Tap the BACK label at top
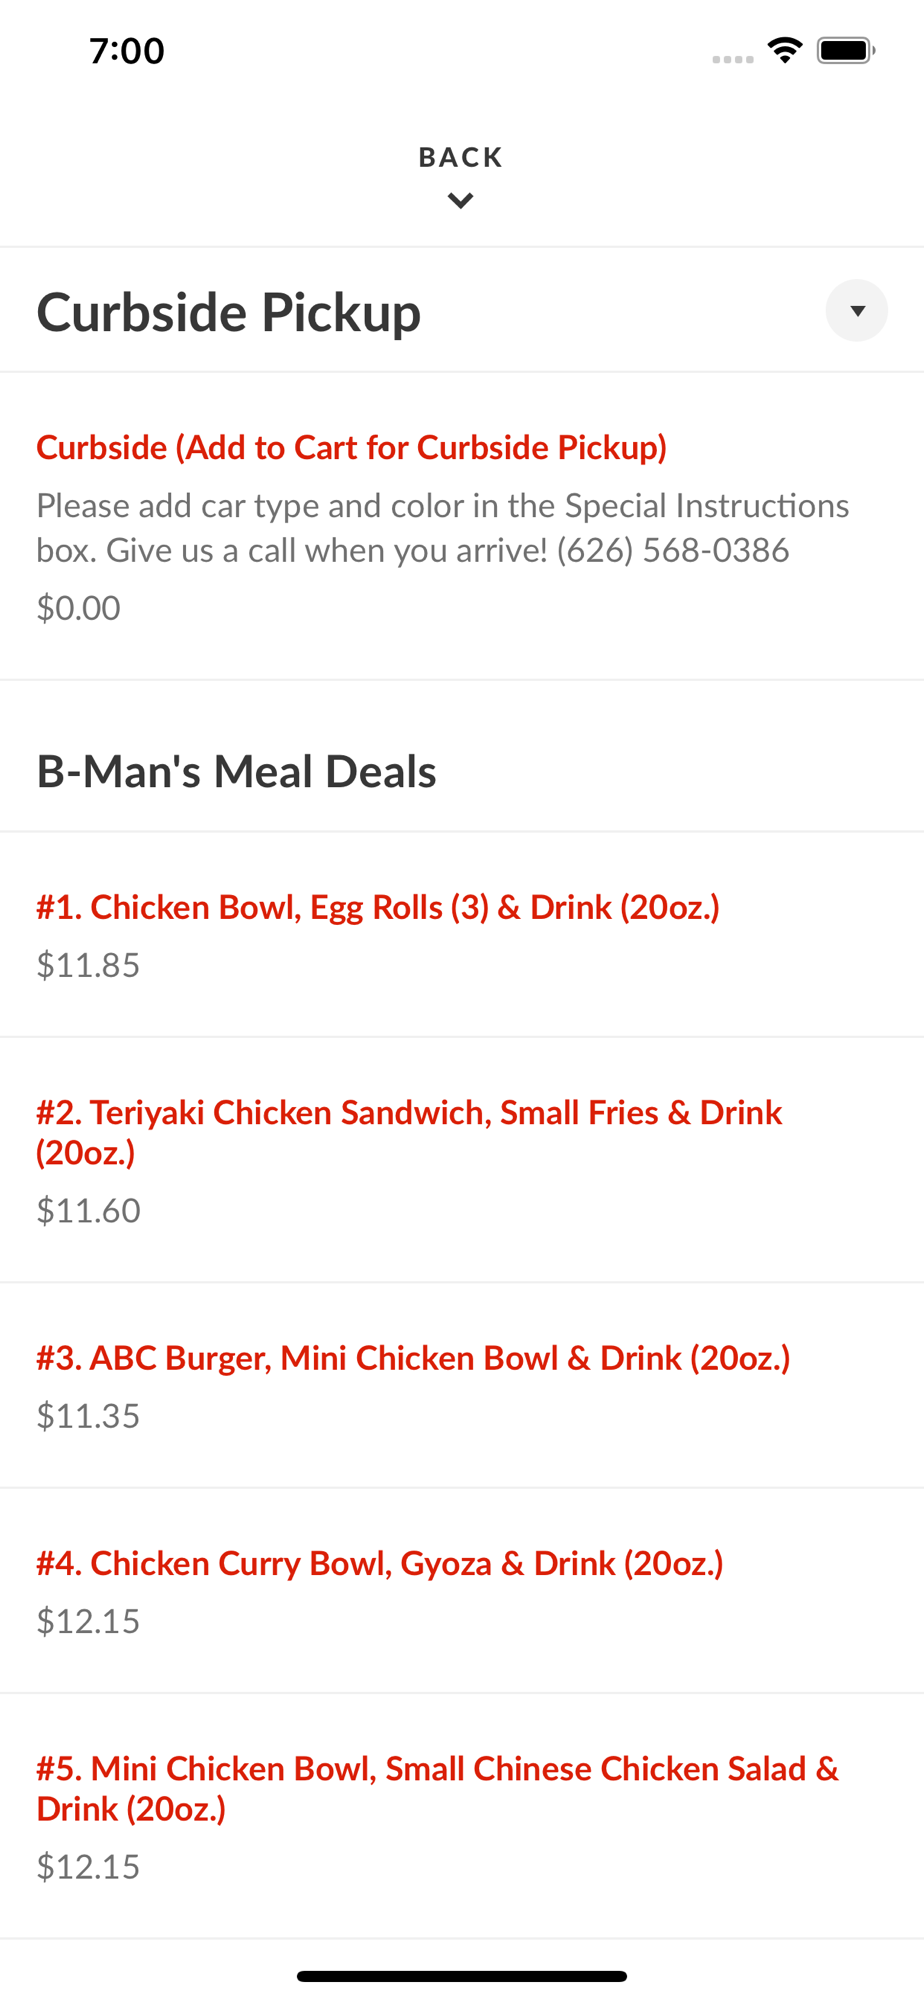 coord(461,157)
